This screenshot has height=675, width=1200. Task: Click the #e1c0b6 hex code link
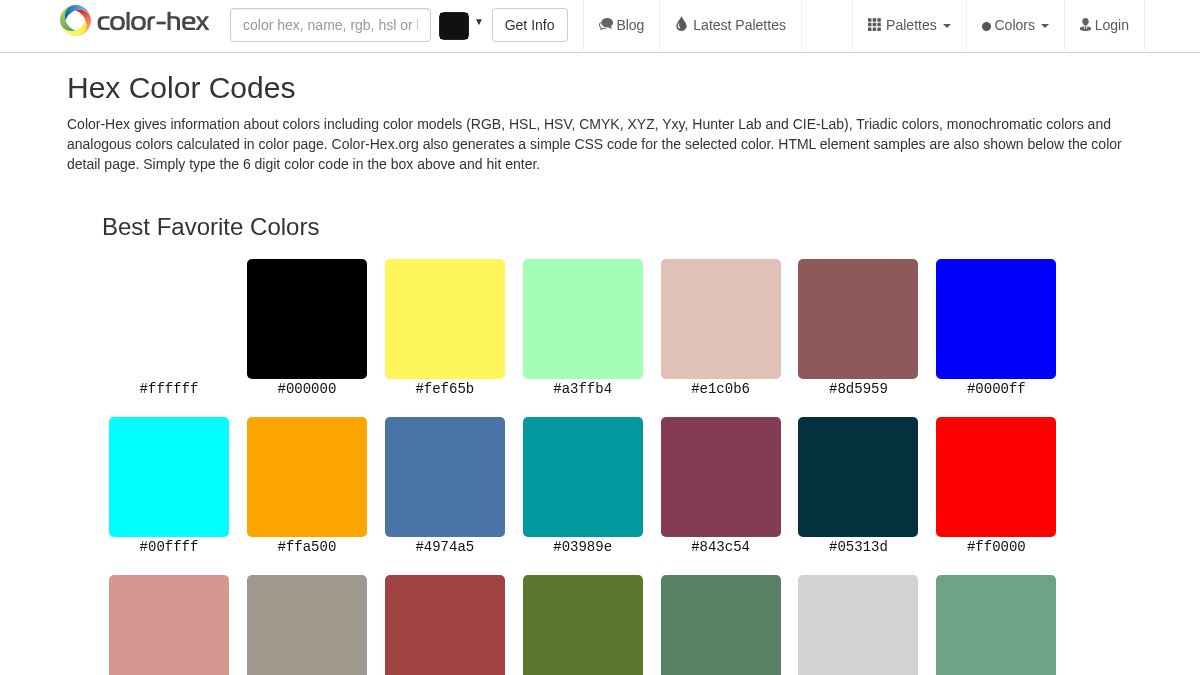tap(721, 389)
